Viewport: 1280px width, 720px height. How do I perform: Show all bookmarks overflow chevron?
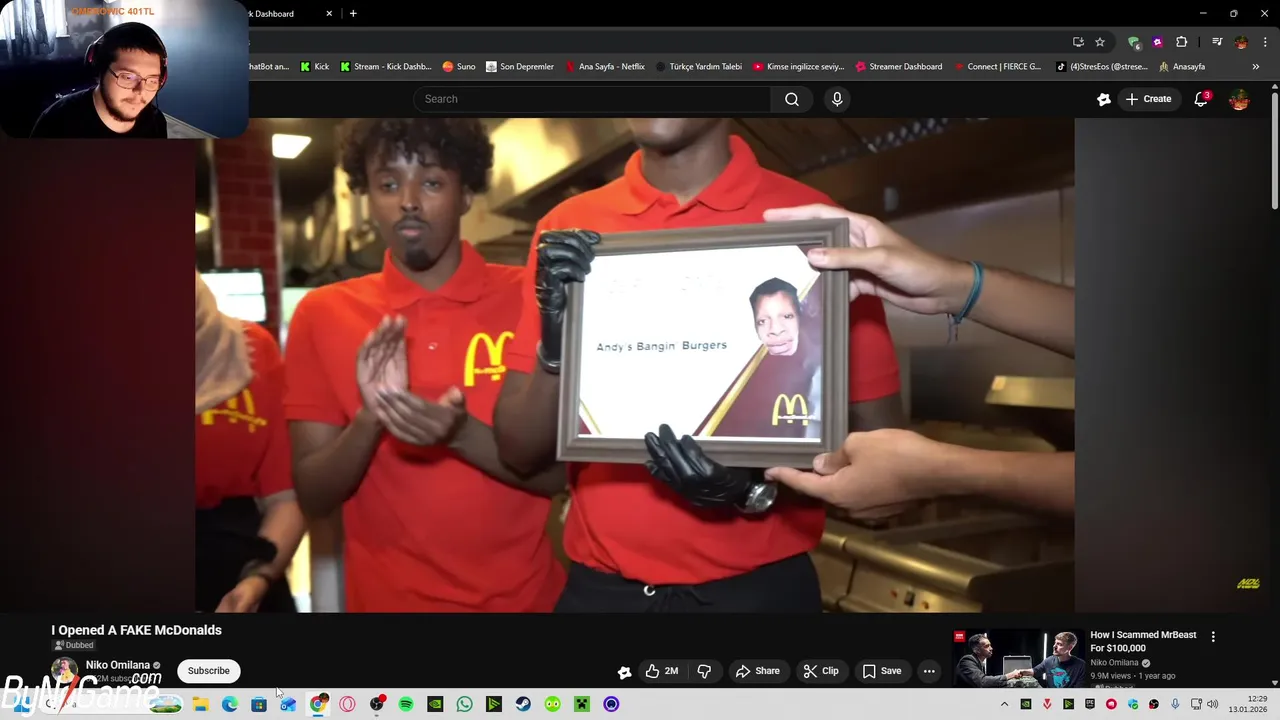(1256, 67)
